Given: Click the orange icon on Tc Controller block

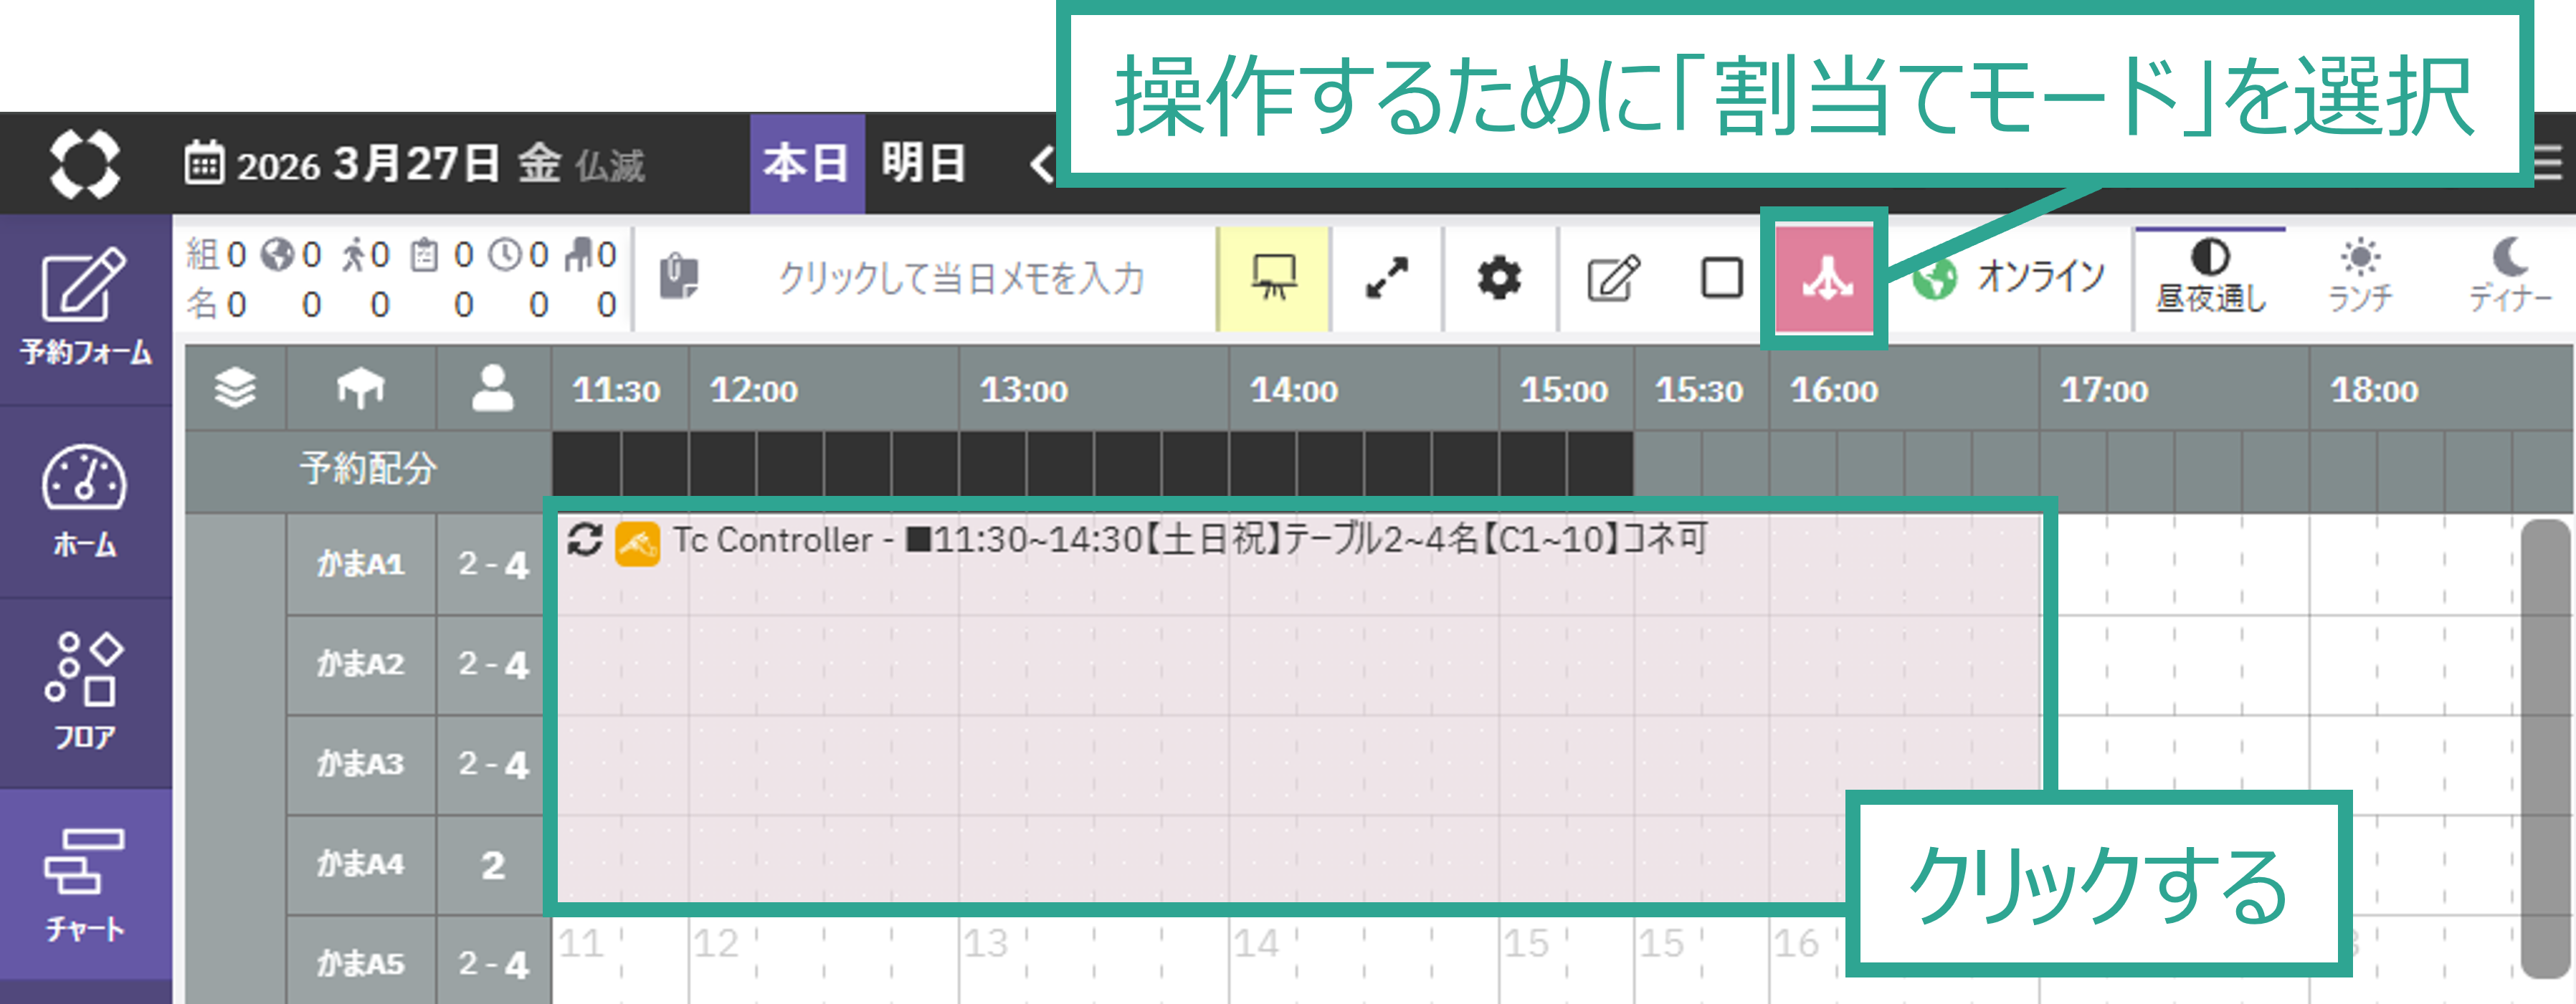Looking at the screenshot, I should pos(637,543).
